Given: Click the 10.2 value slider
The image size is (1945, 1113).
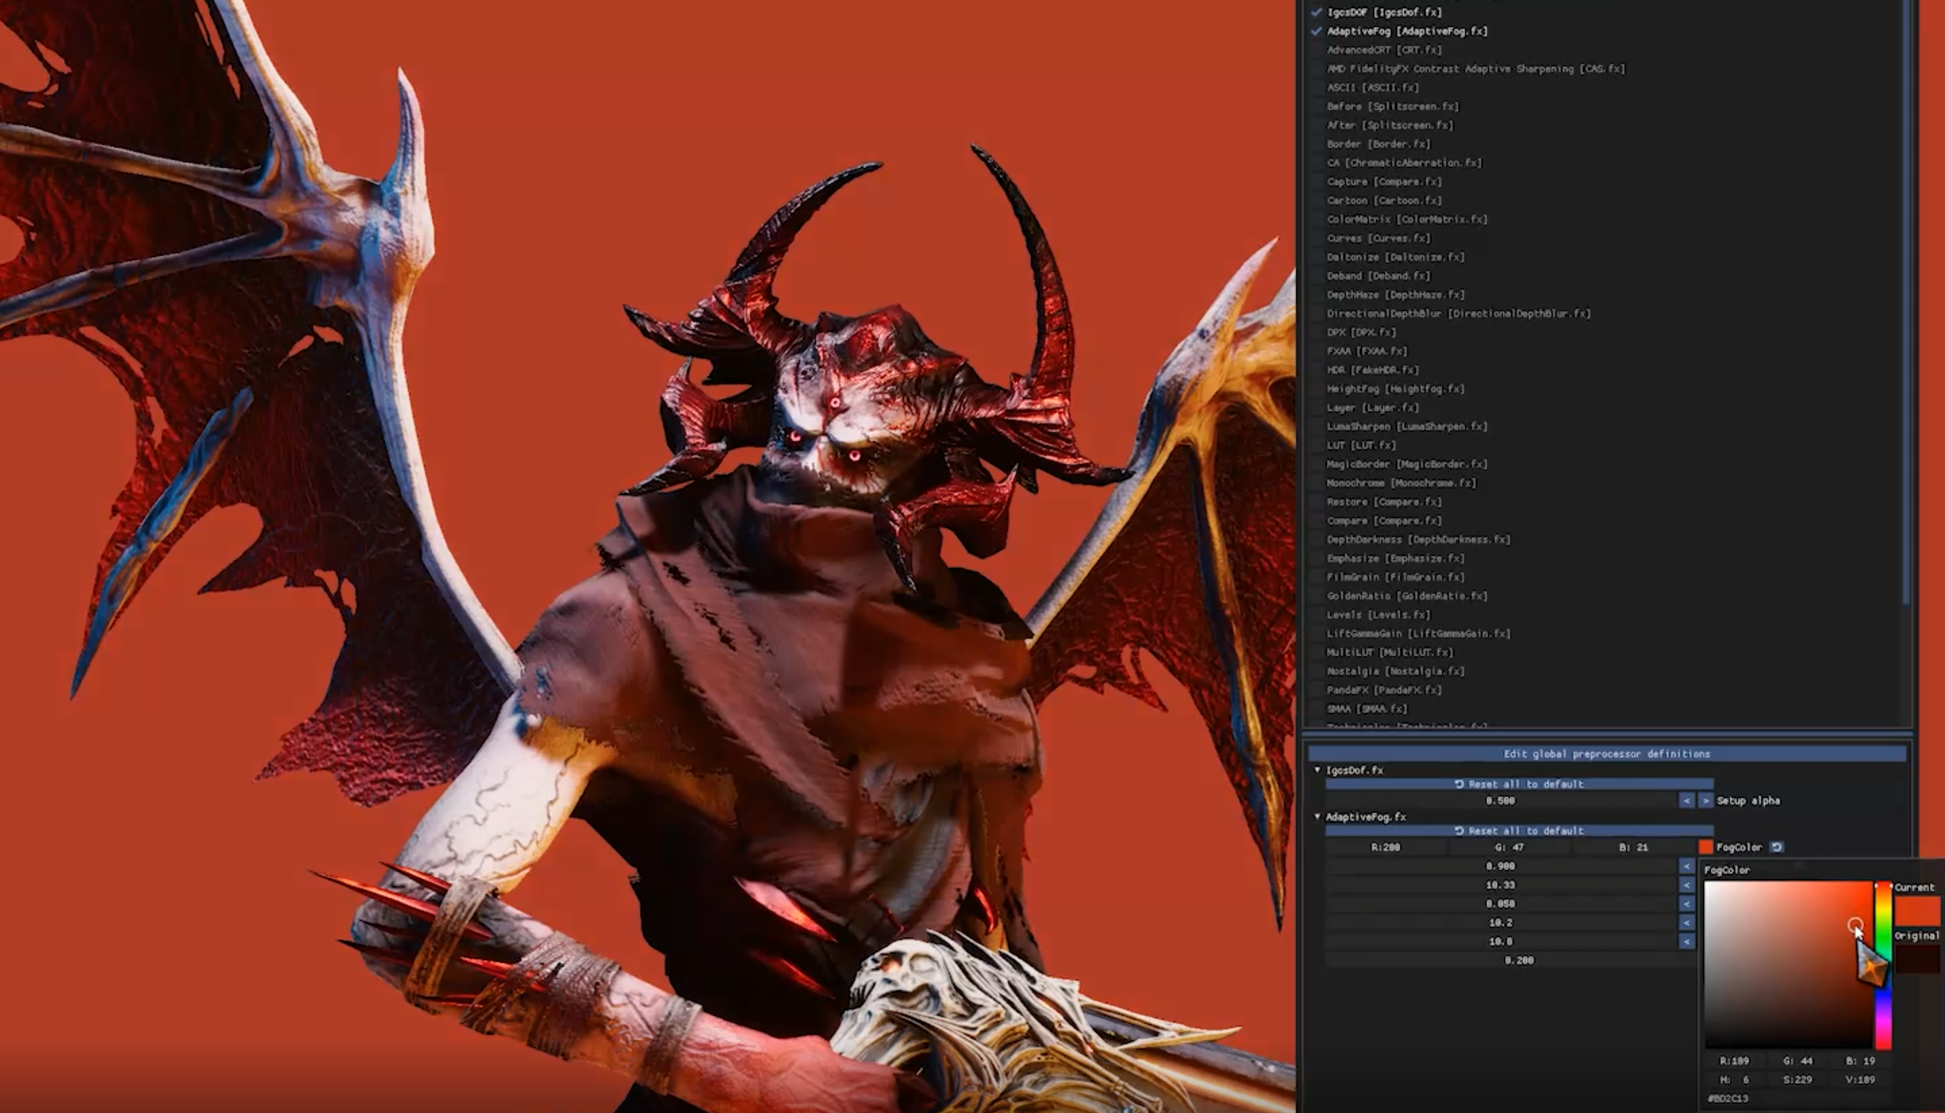Looking at the screenshot, I should (x=1500, y=923).
